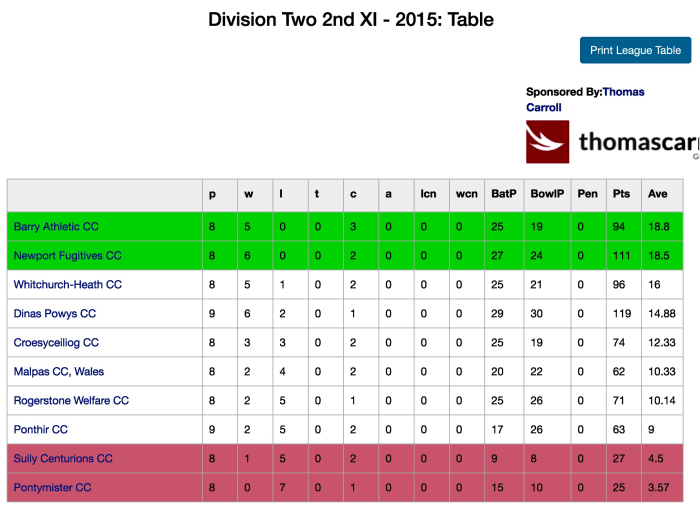Open the Sully Centurions CC link
Image resolution: width=700 pixels, height=516 pixels.
point(62,459)
